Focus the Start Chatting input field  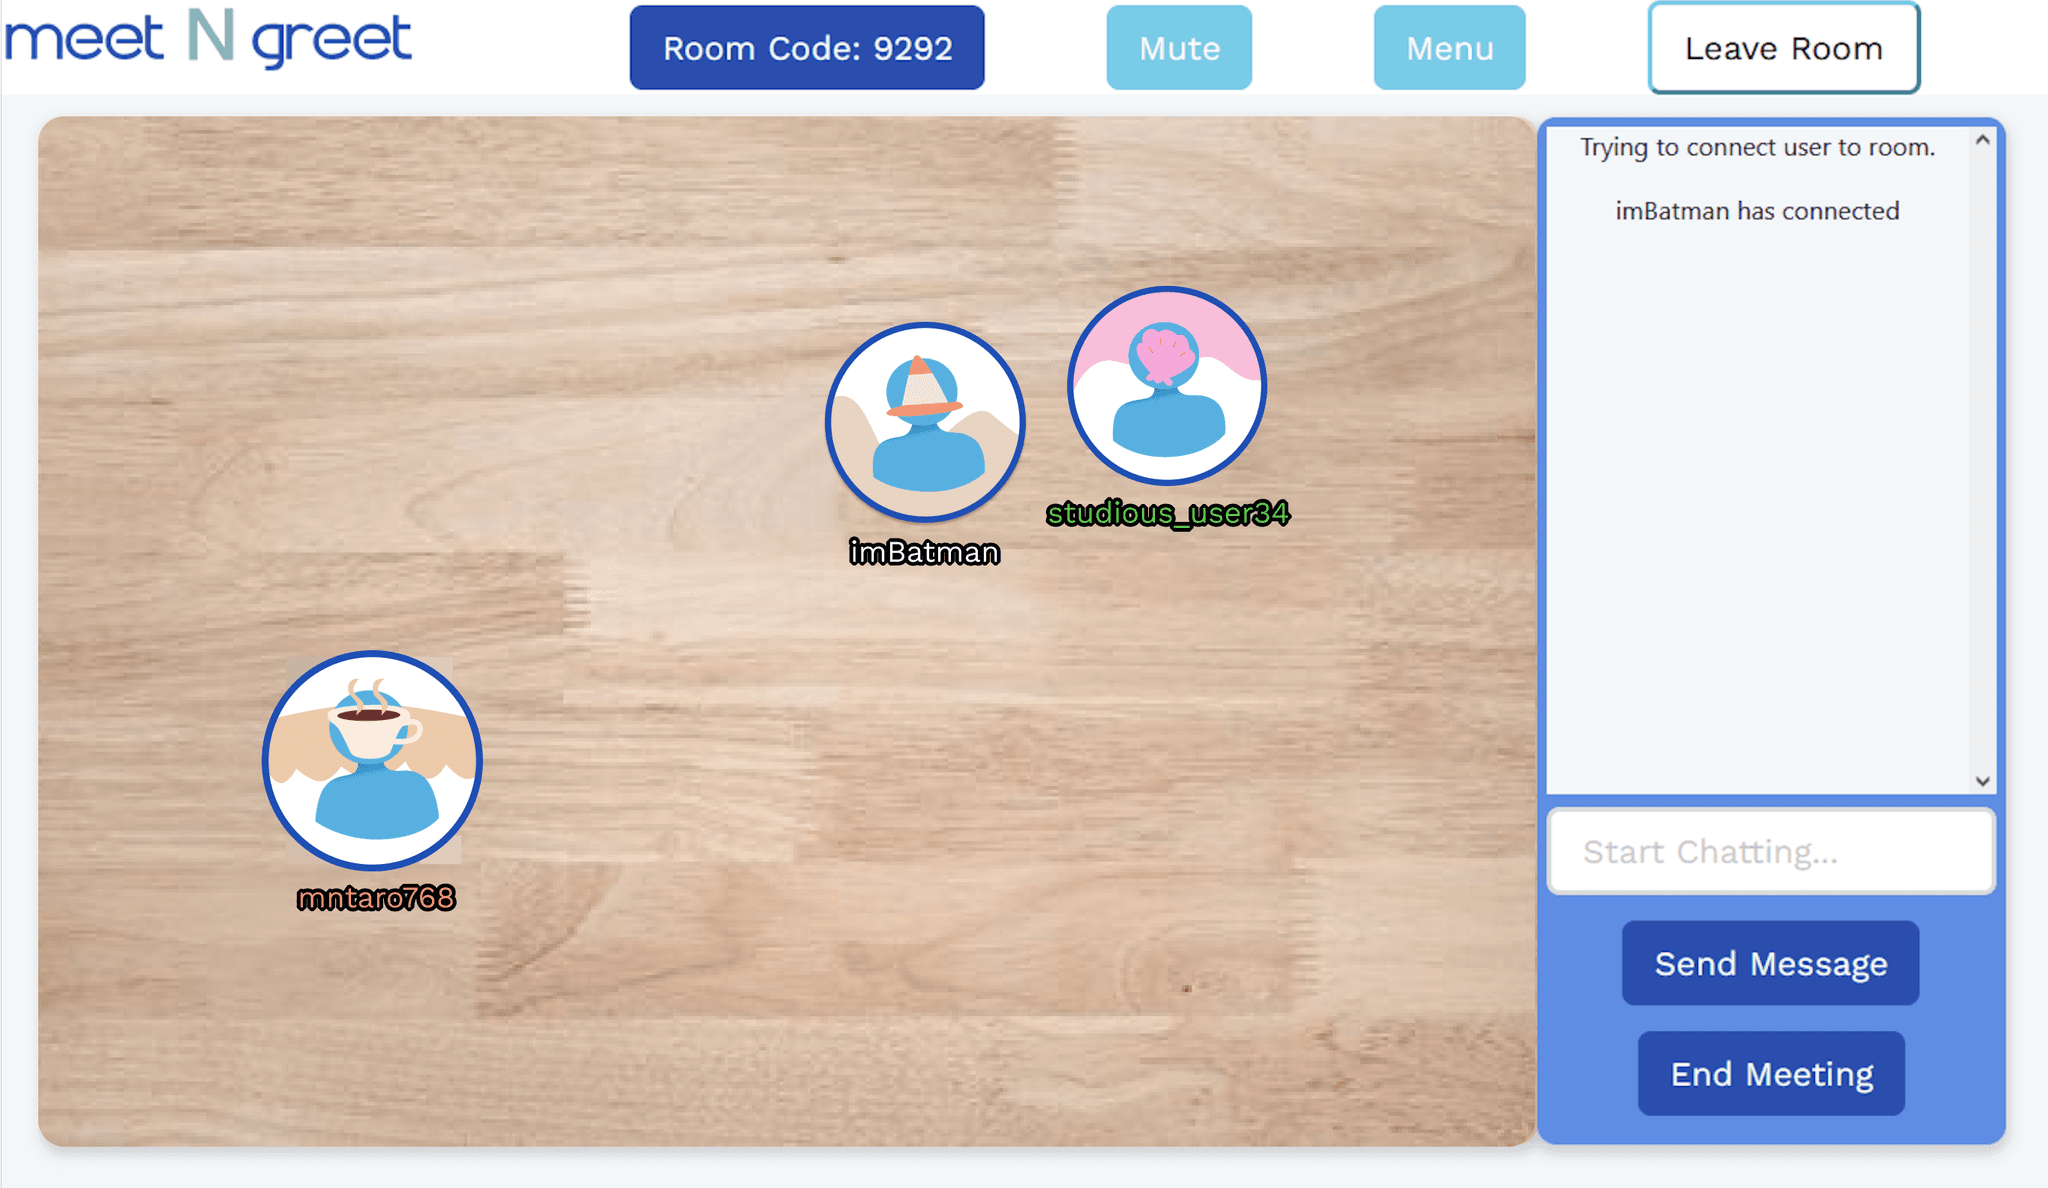(1770, 852)
